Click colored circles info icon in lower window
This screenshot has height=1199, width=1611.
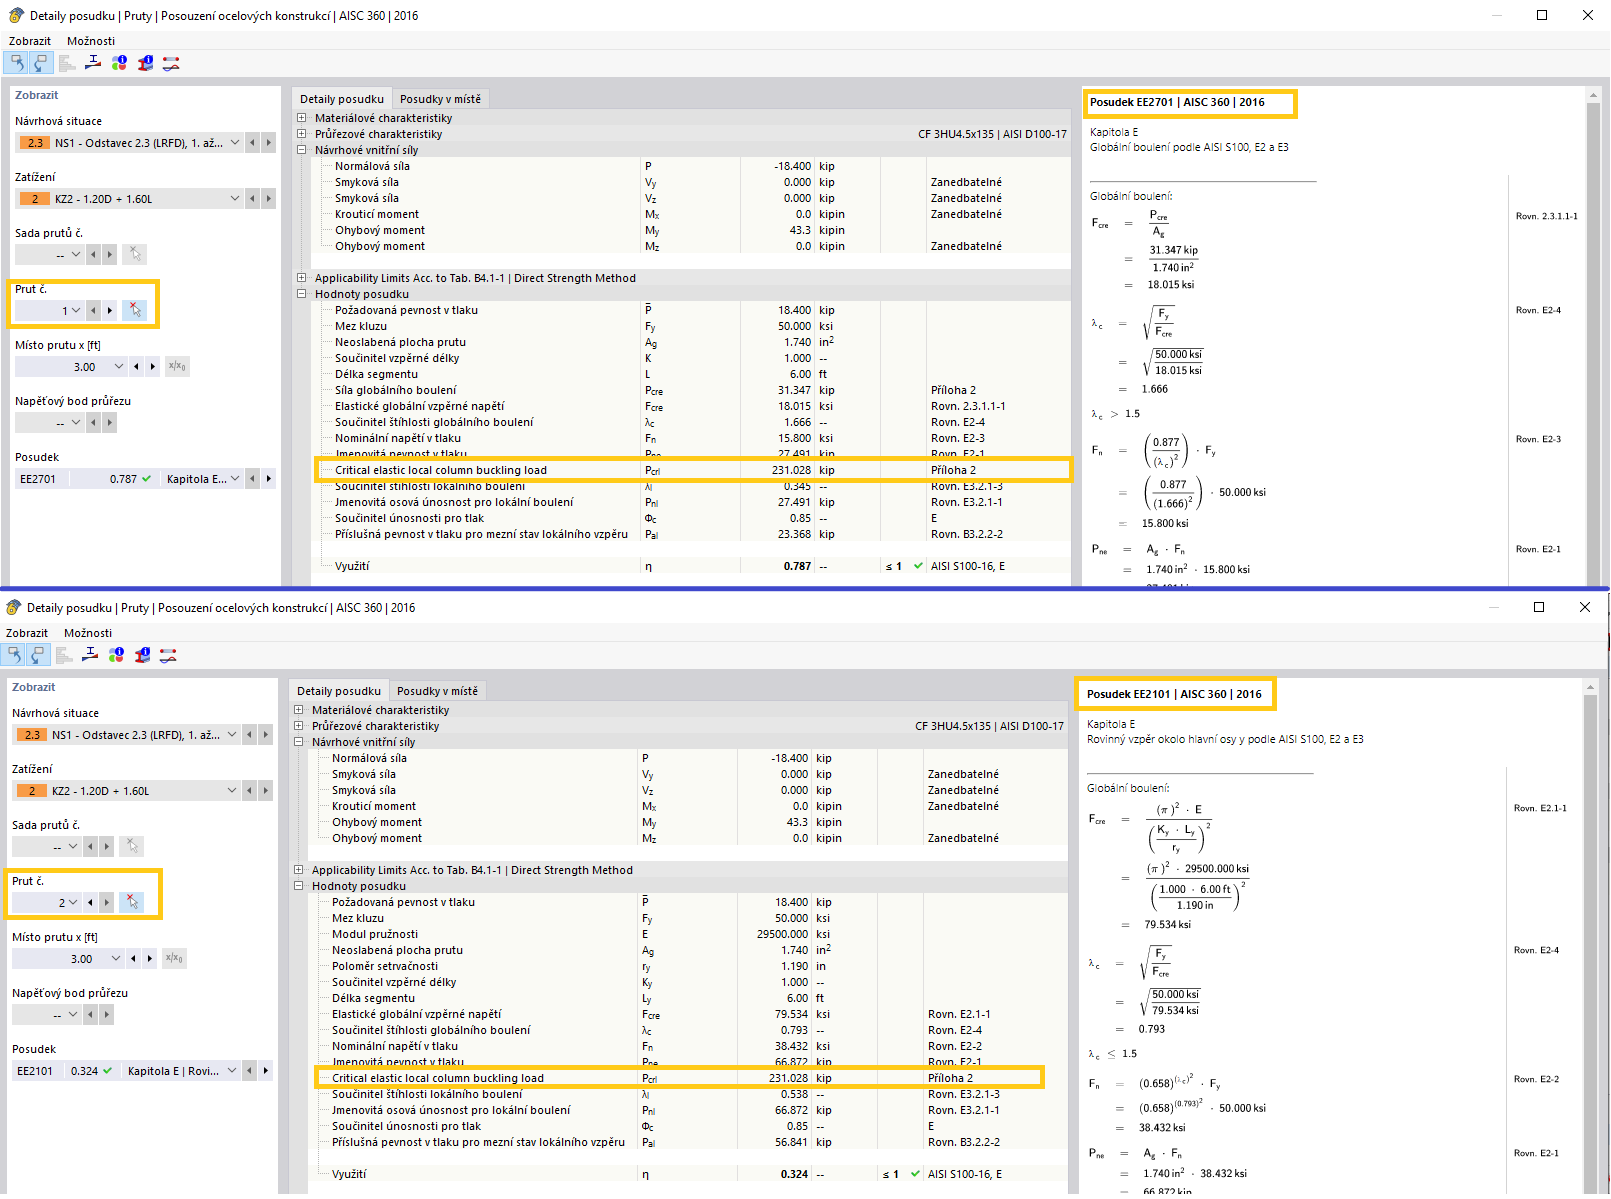coord(116,655)
